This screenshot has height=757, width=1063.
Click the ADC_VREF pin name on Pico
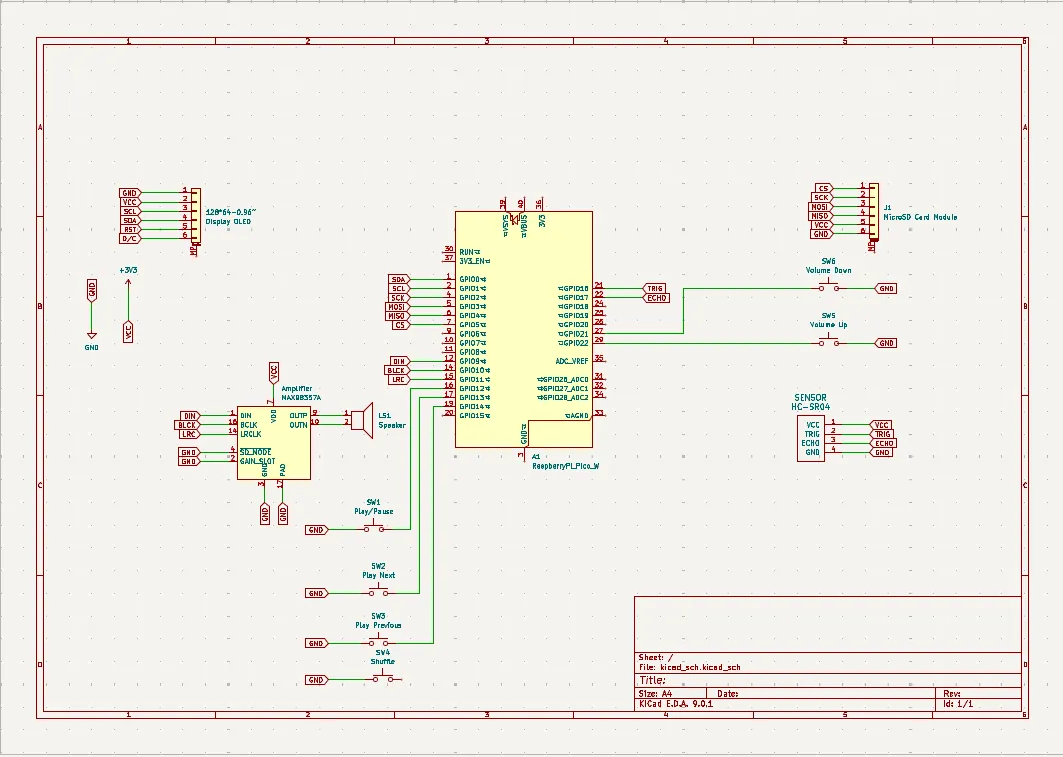571,361
